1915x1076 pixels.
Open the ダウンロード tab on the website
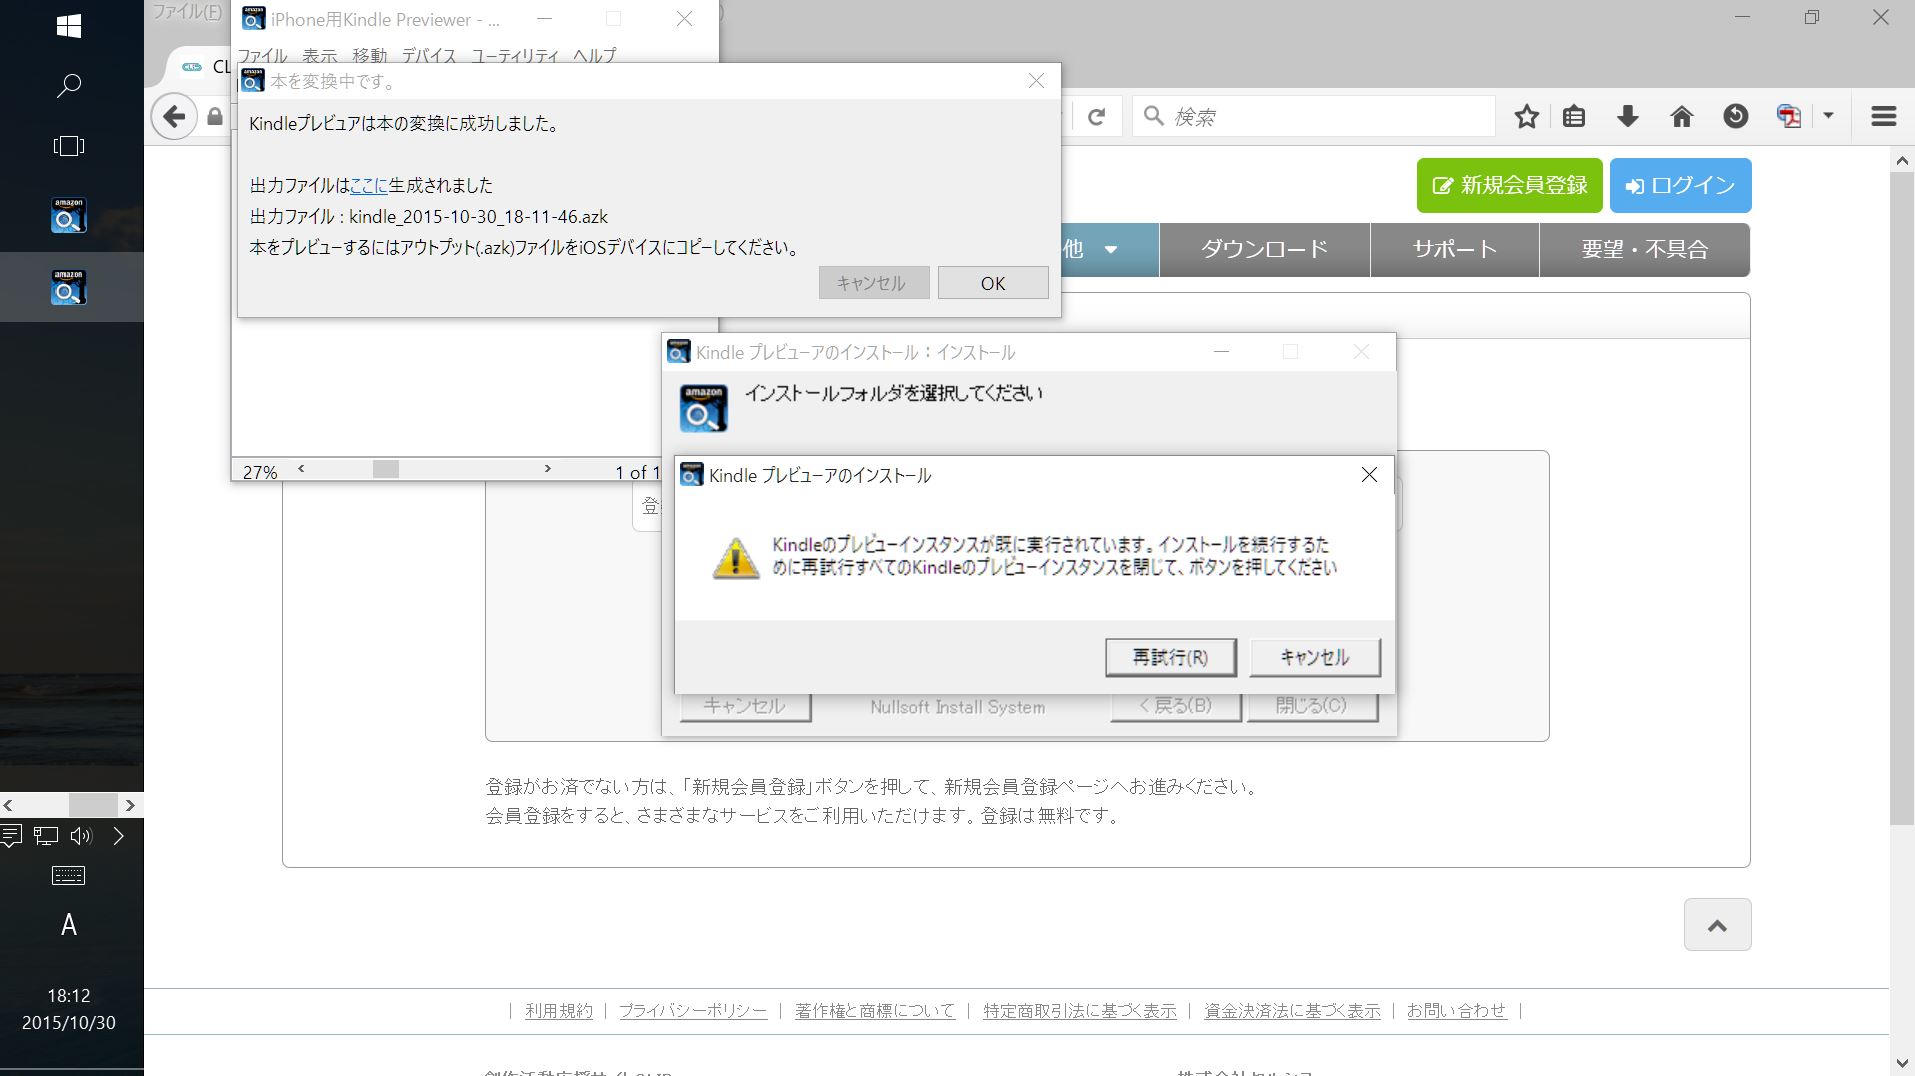(x=1265, y=250)
